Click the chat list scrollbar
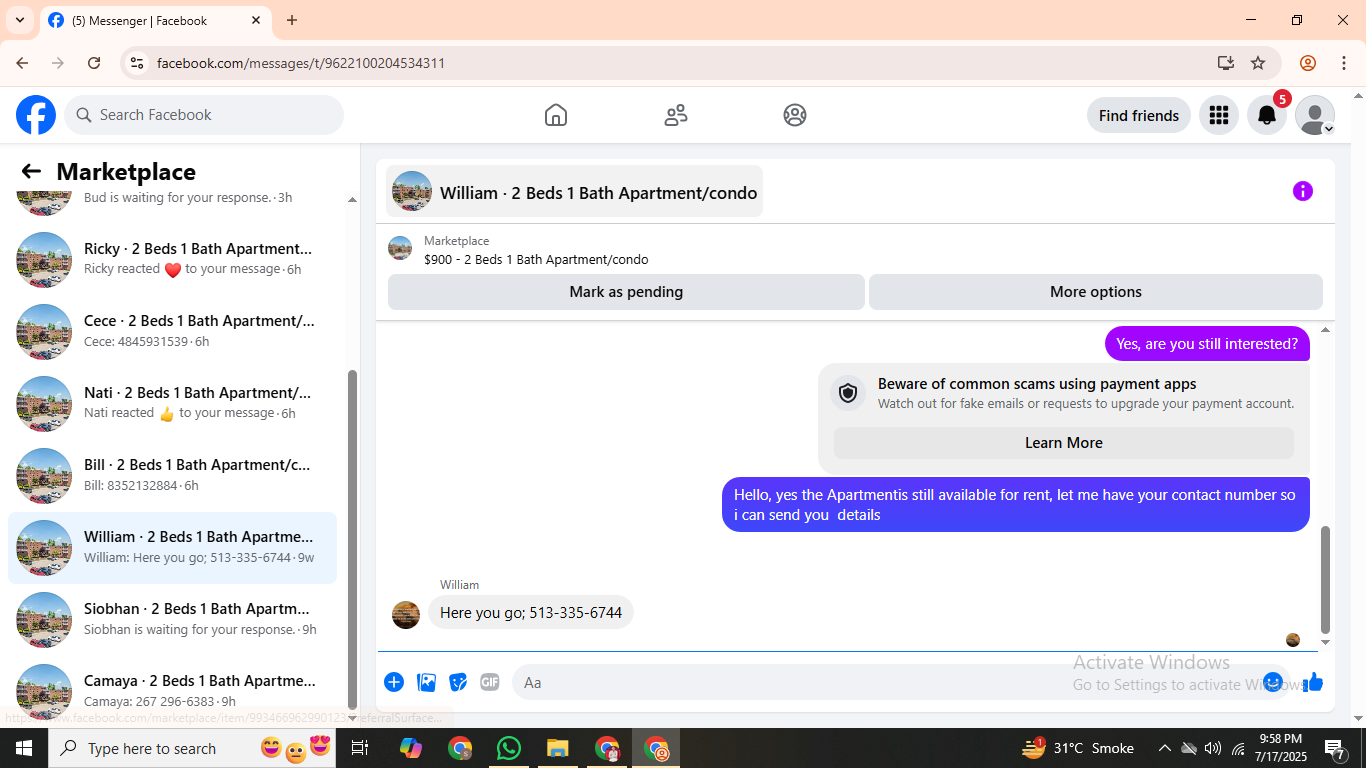This screenshot has width=1366, height=768. 352,540
